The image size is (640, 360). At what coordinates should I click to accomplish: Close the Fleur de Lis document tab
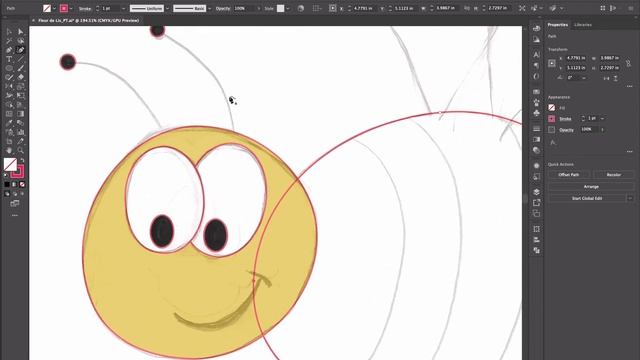point(33,20)
